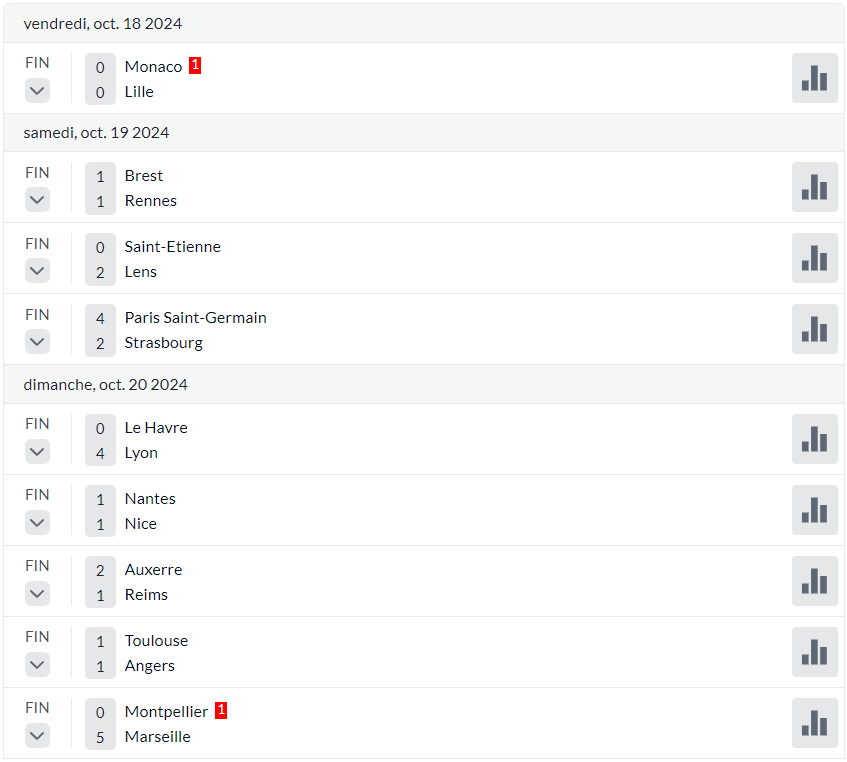The width and height of the screenshot is (847, 762).
Task: View stats icon for Toulouse vs Angers
Action: click(x=814, y=652)
